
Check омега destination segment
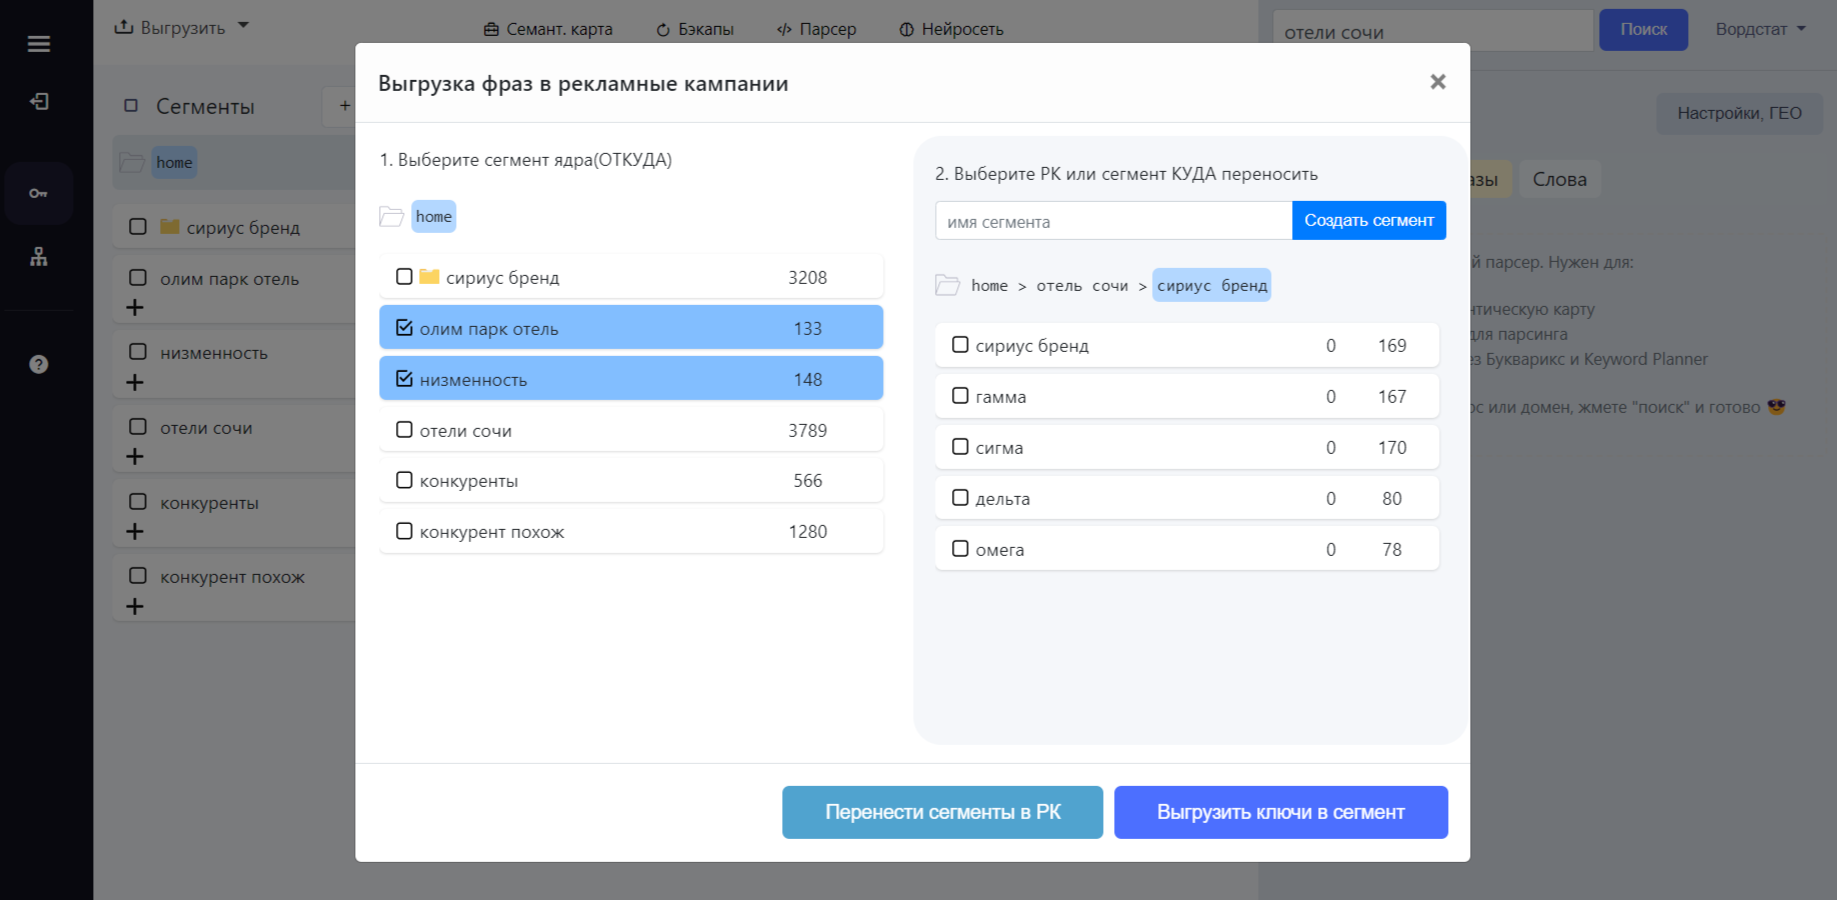(x=960, y=548)
